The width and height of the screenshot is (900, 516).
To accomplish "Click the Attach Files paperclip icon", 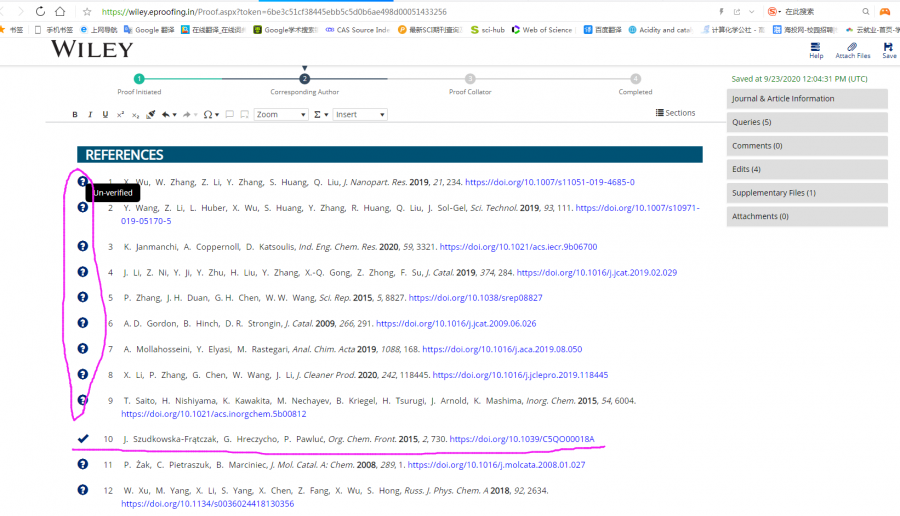I will coord(852,49).
